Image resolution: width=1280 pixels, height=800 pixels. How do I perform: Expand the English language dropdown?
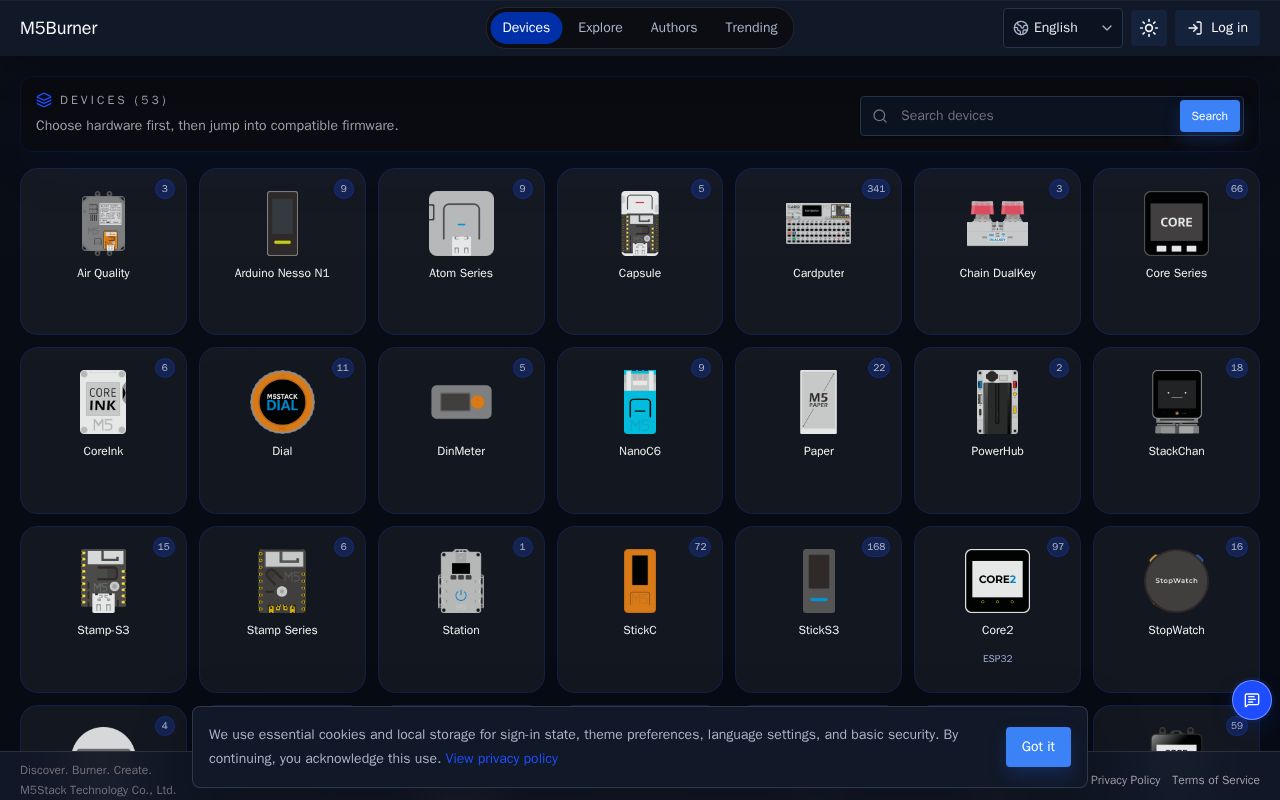click(1062, 28)
